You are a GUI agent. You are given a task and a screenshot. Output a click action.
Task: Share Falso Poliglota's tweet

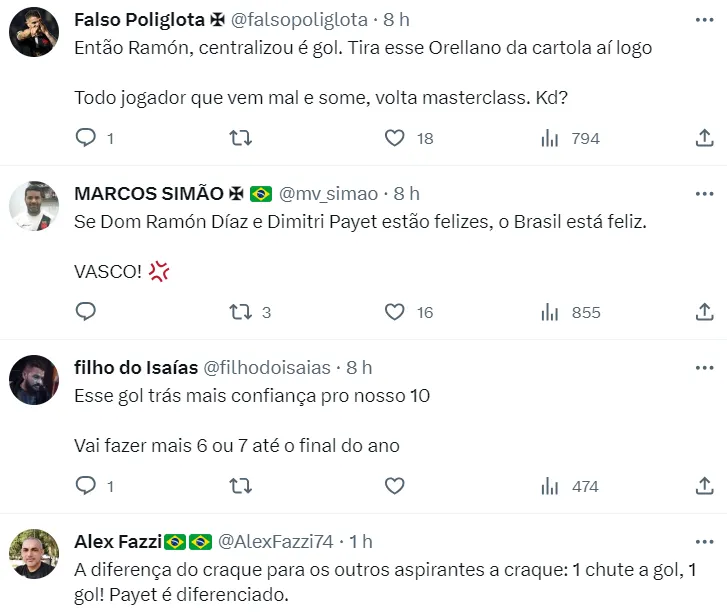(x=704, y=138)
